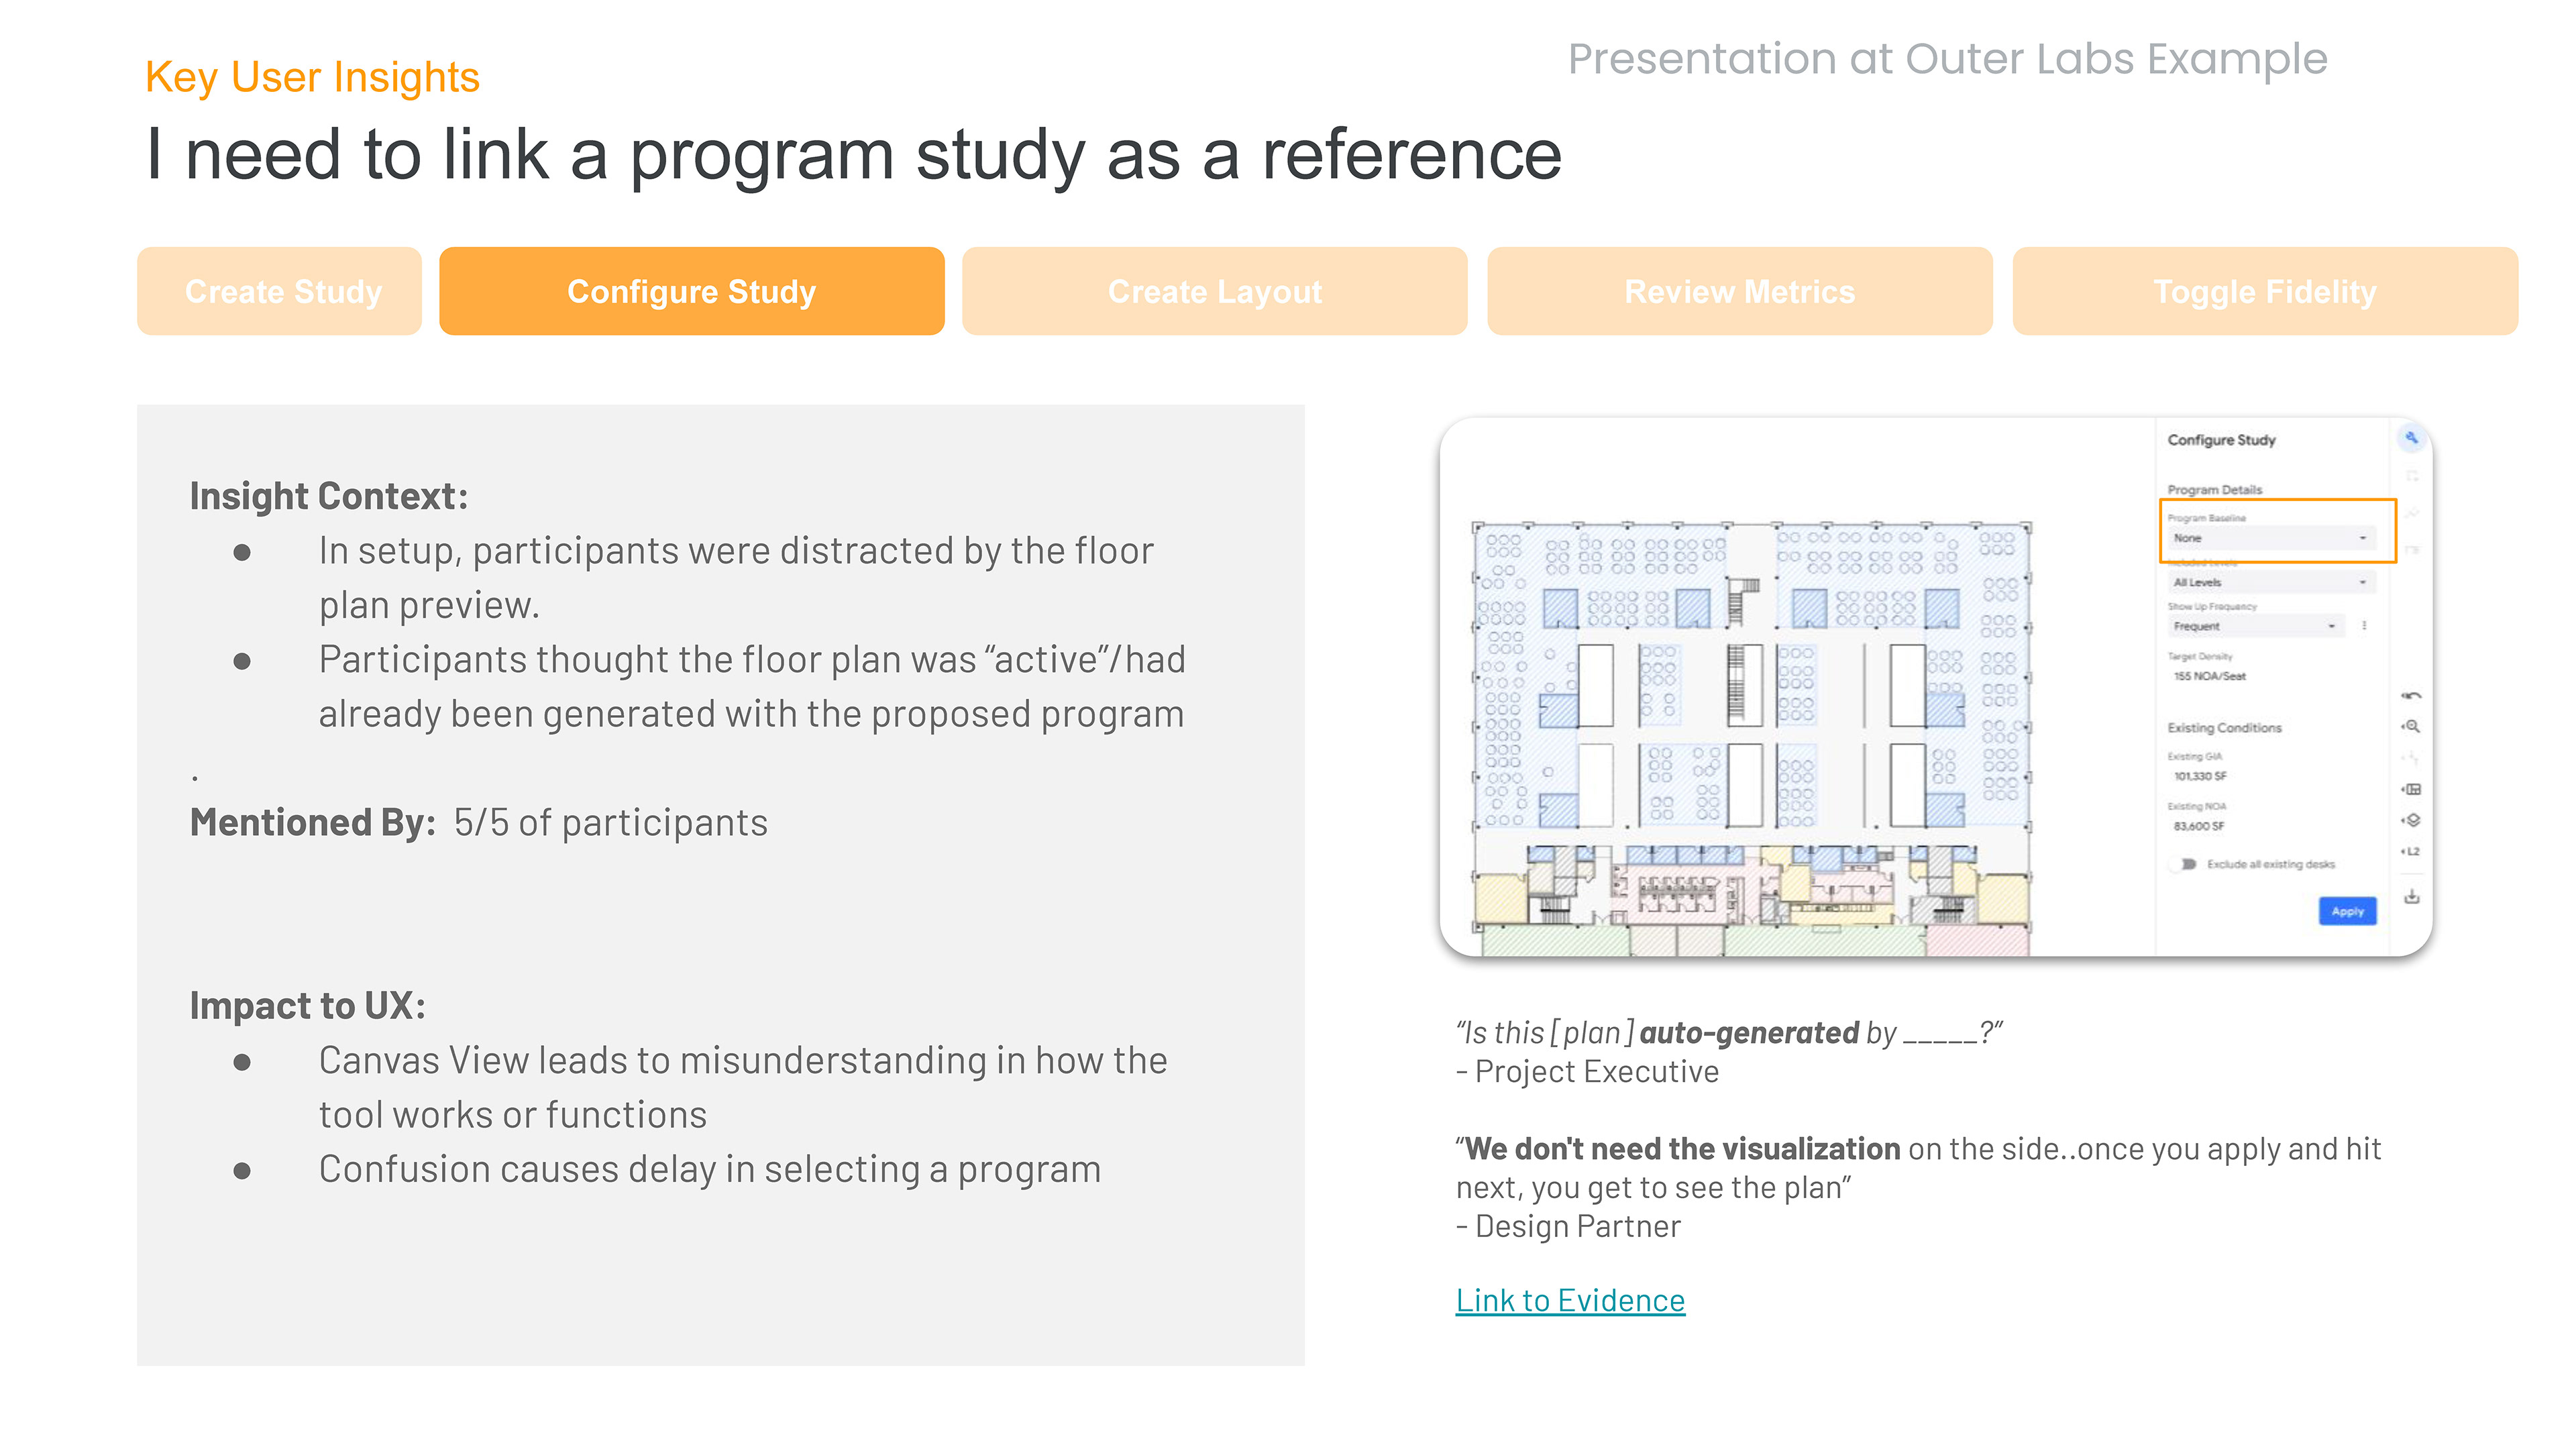This screenshot has height=1449, width=2576.
Task: Click the floor plan preview image
Action: coord(1751,738)
